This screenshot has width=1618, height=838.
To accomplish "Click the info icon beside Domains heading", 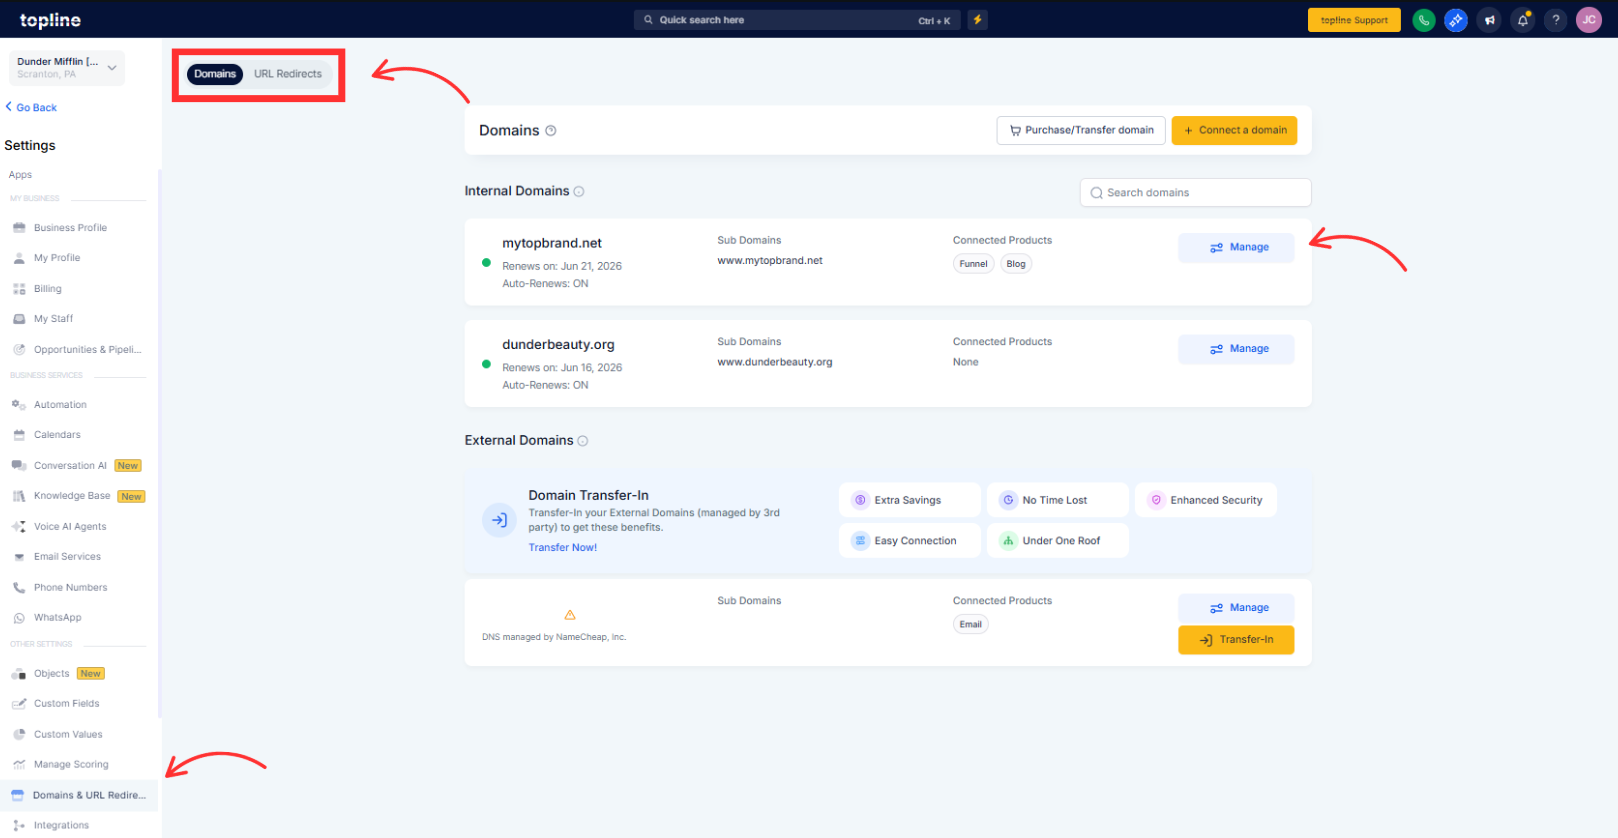I will 551,131.
